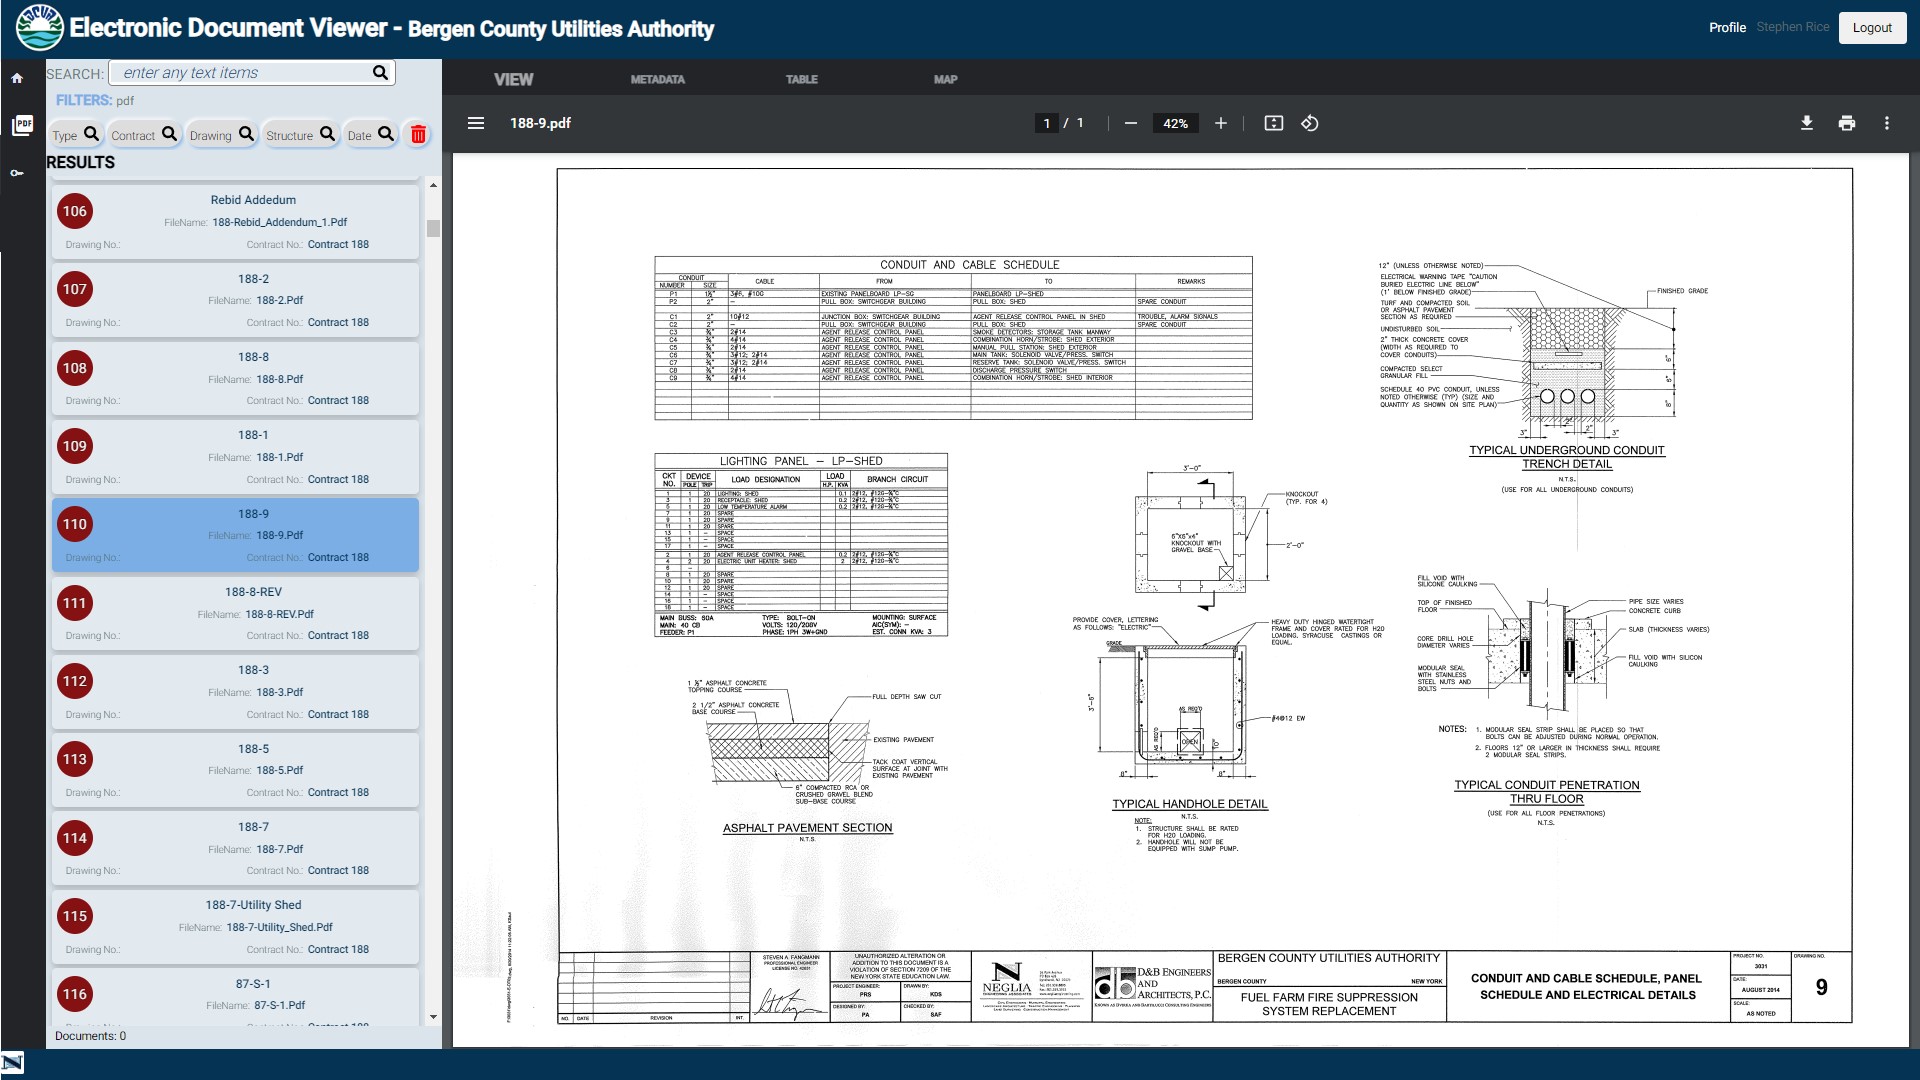
Task: Switch to the METADATA tab
Action: point(657,79)
